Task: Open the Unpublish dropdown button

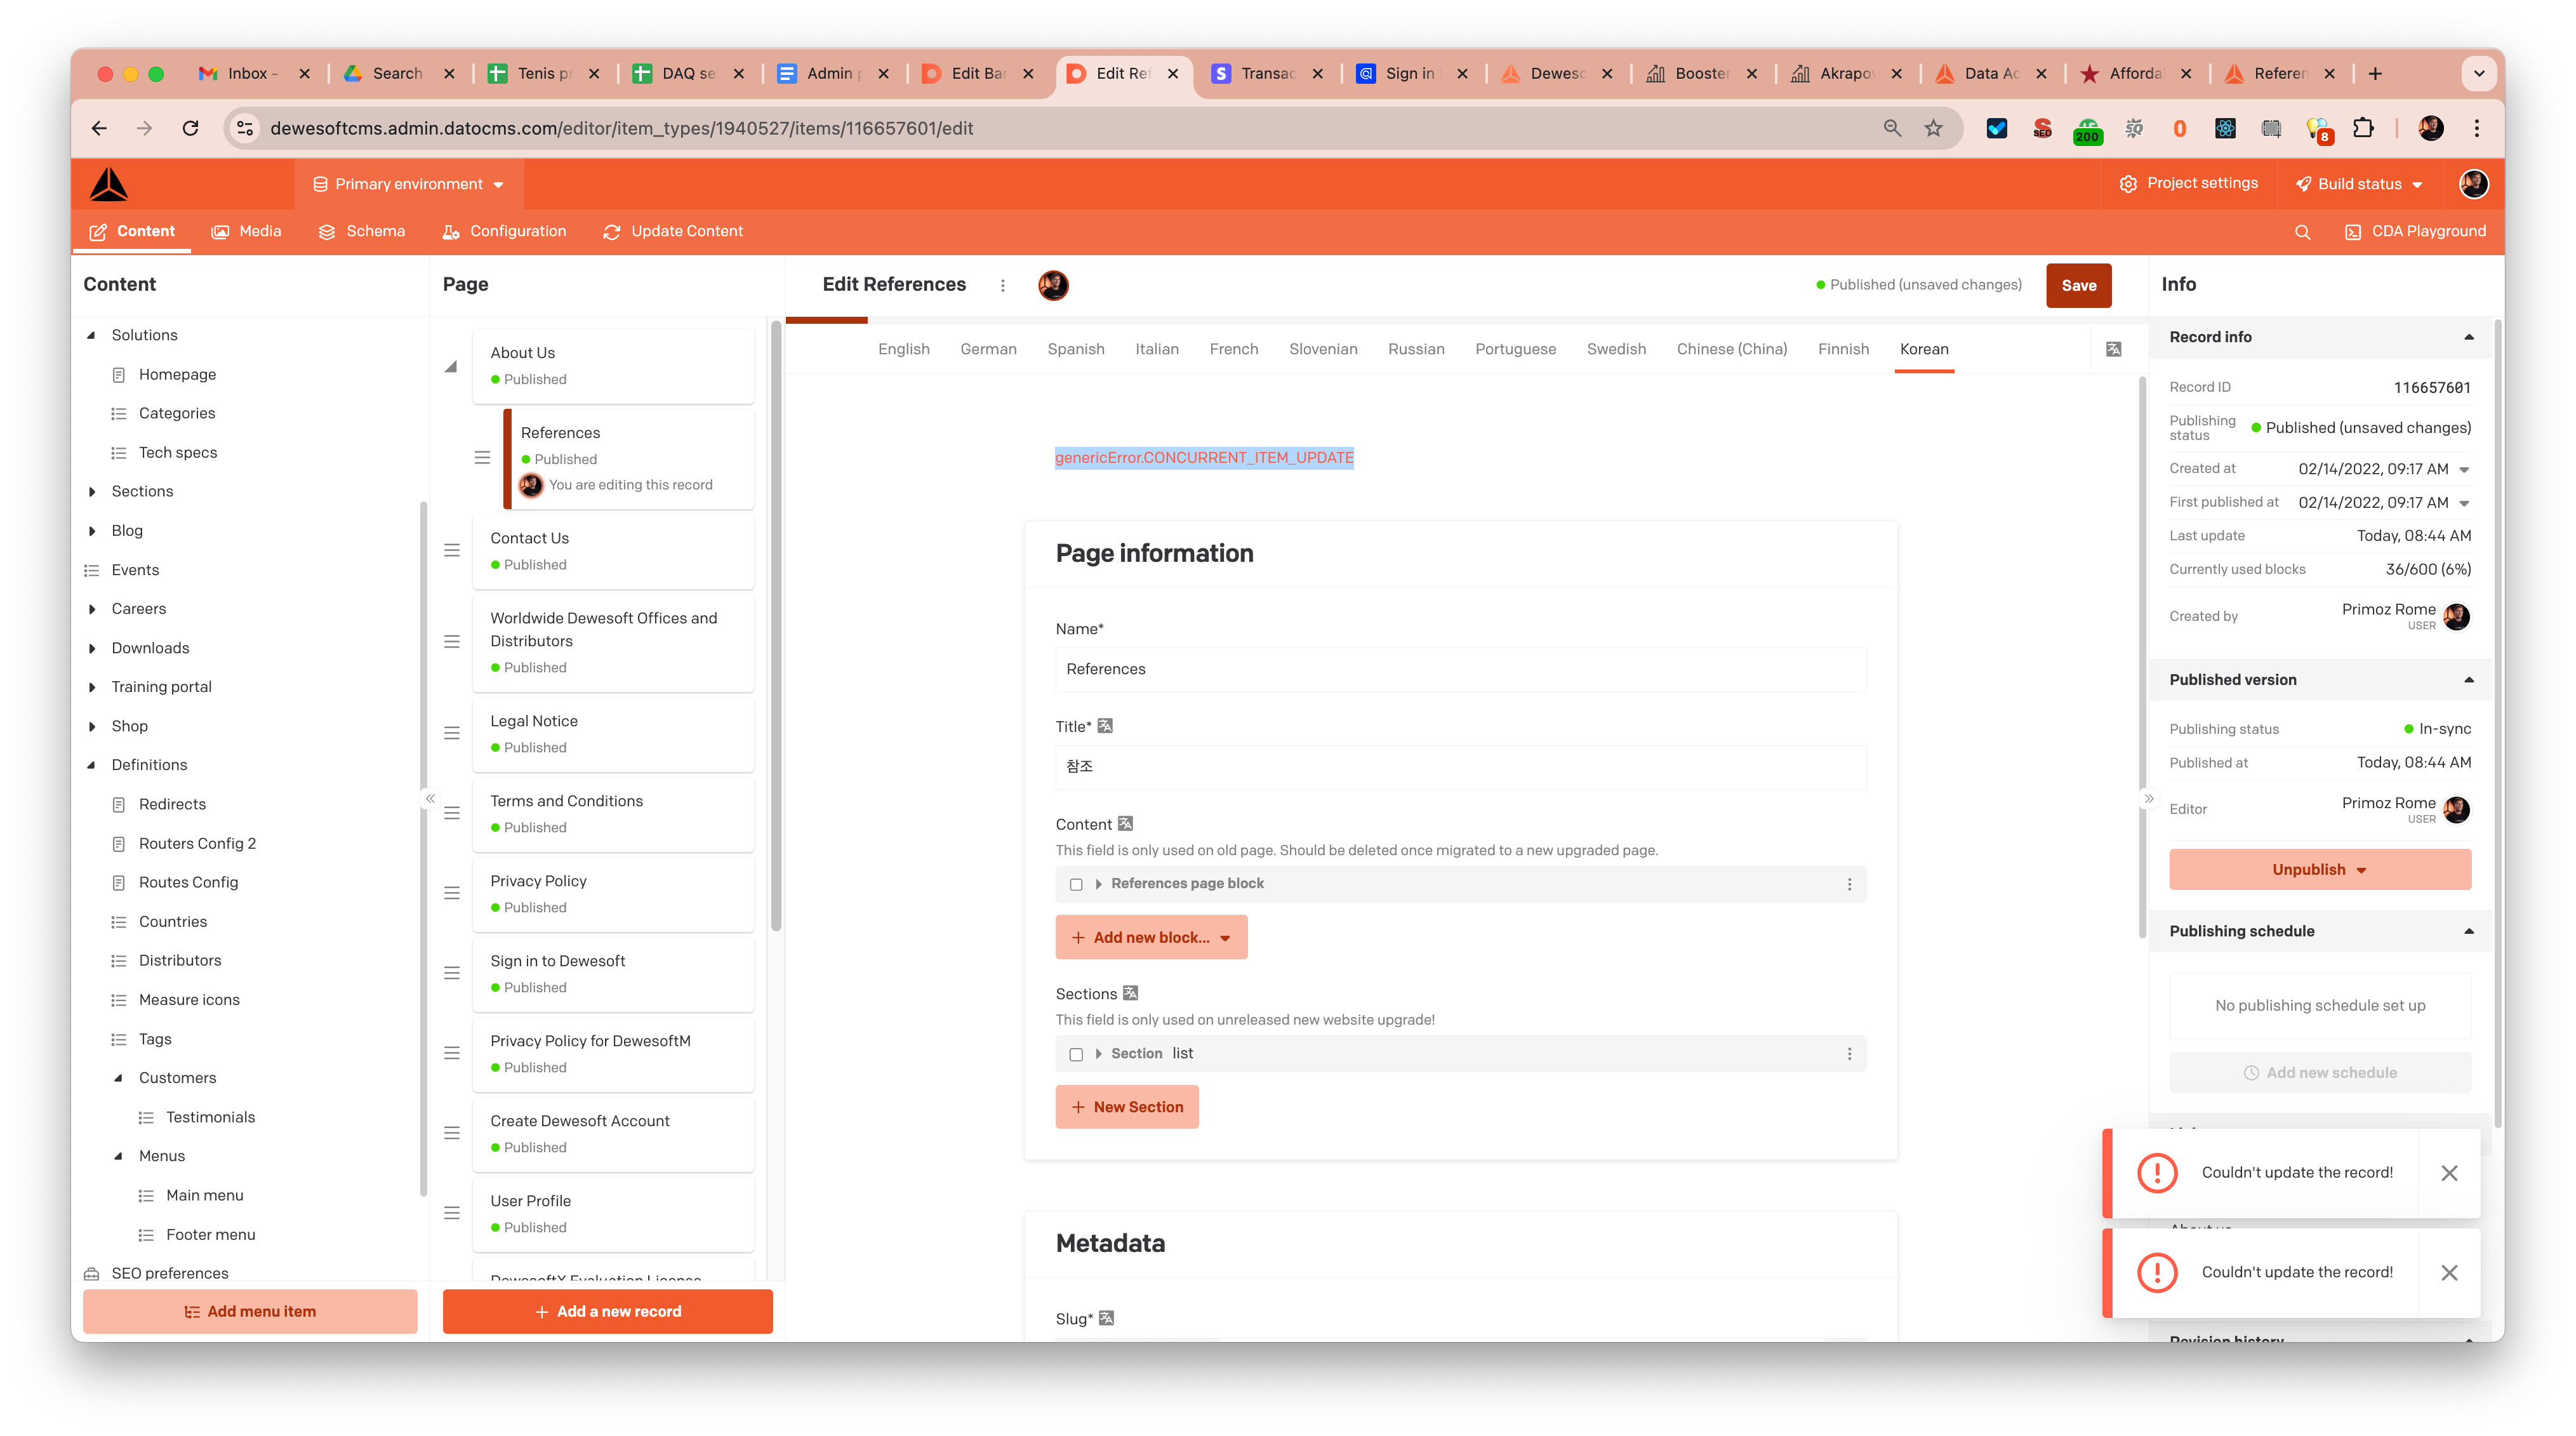Action: 2319,869
